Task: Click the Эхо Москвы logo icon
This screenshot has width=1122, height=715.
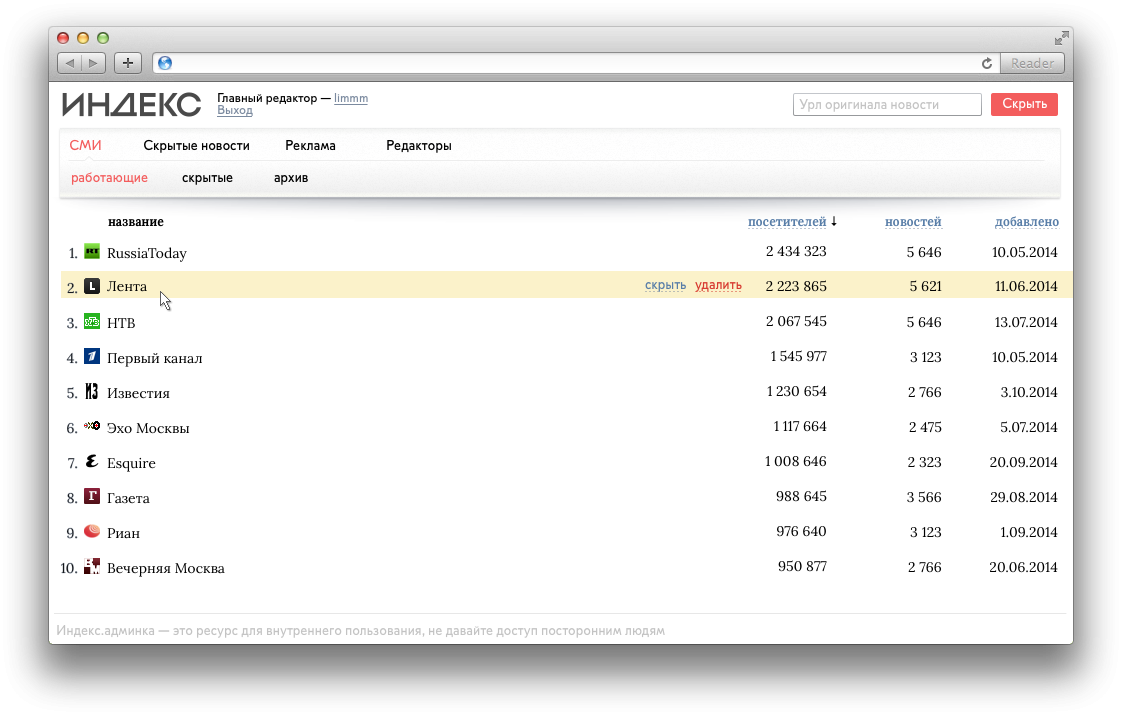Action: (x=92, y=426)
